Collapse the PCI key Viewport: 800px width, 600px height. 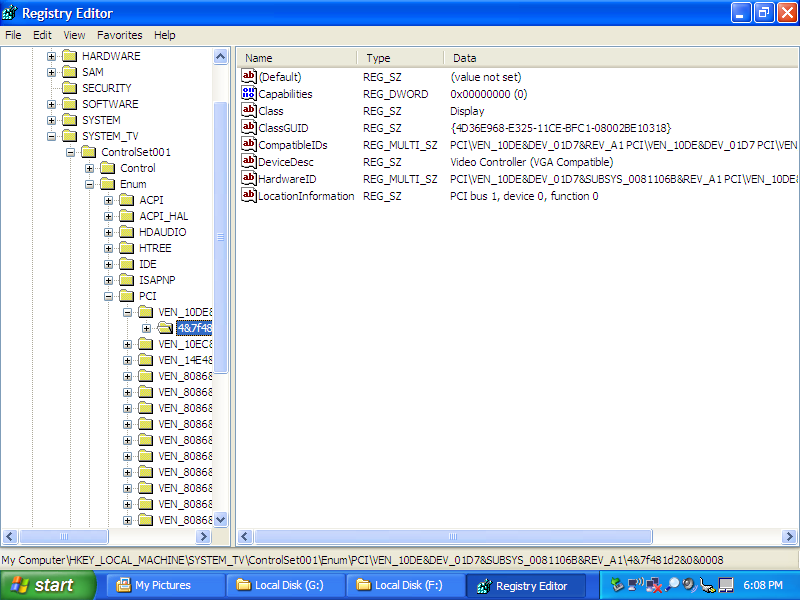point(109,296)
